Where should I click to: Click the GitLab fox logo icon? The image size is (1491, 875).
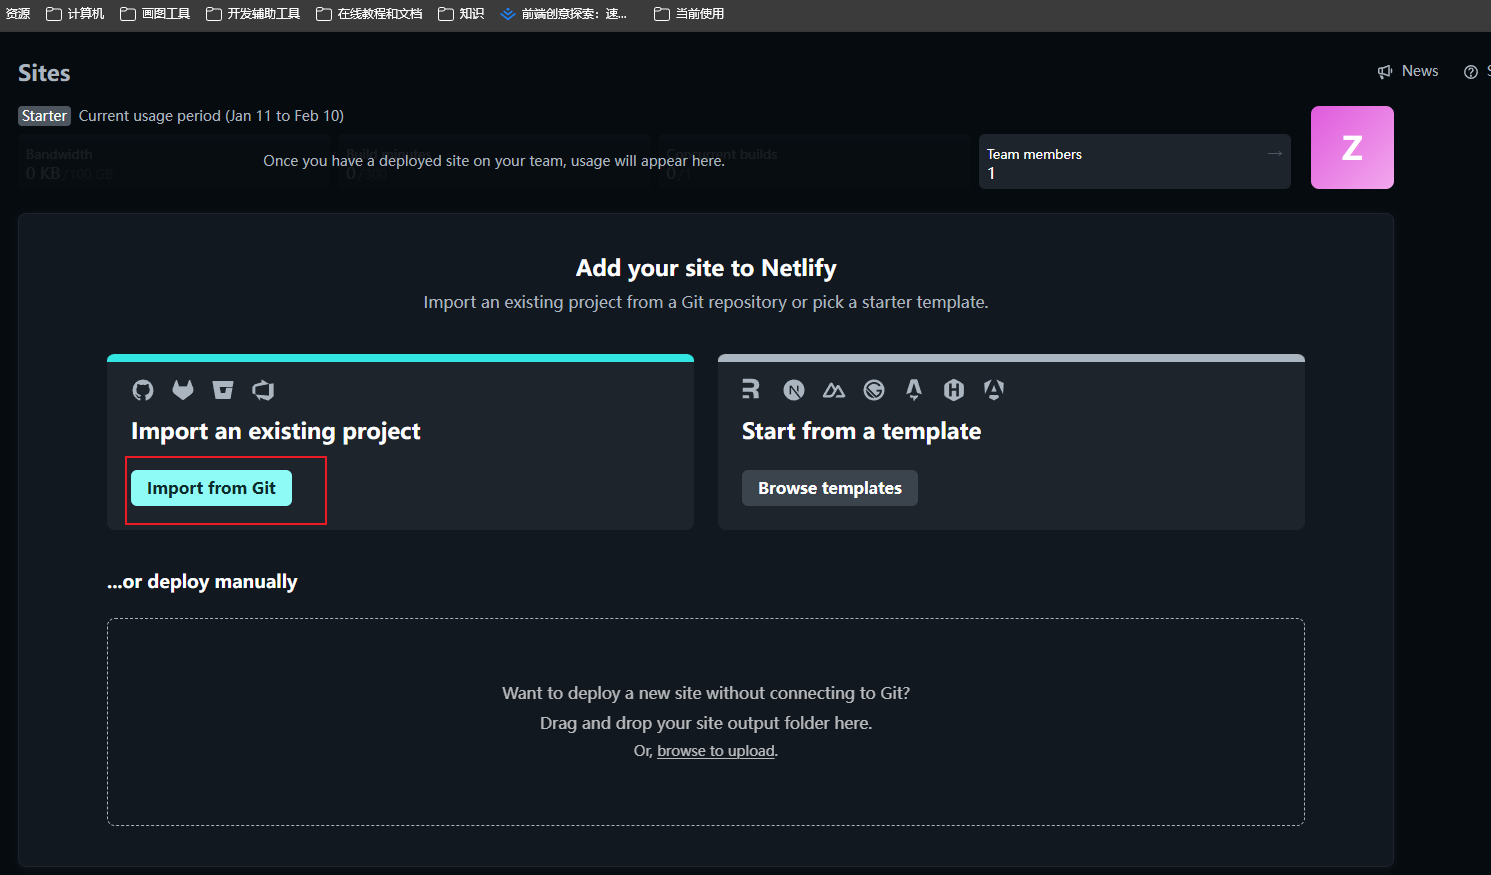pyautogui.click(x=183, y=390)
